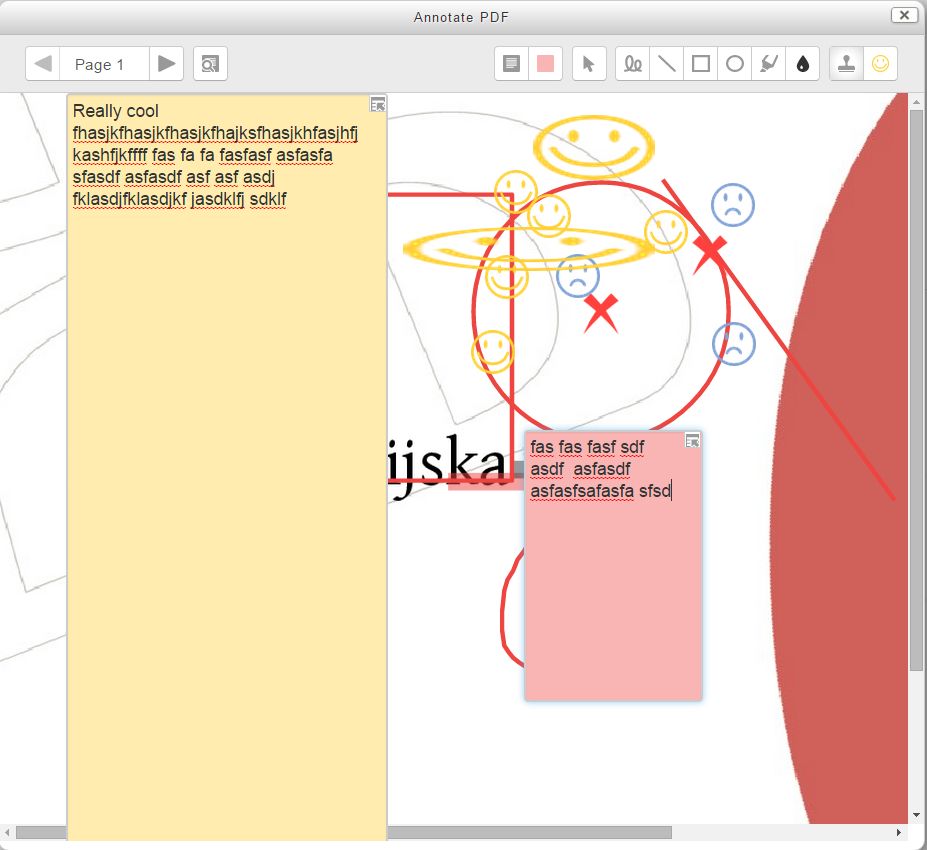Click the word 'asfasfsafasfa' in the pink comment

(x=582, y=491)
